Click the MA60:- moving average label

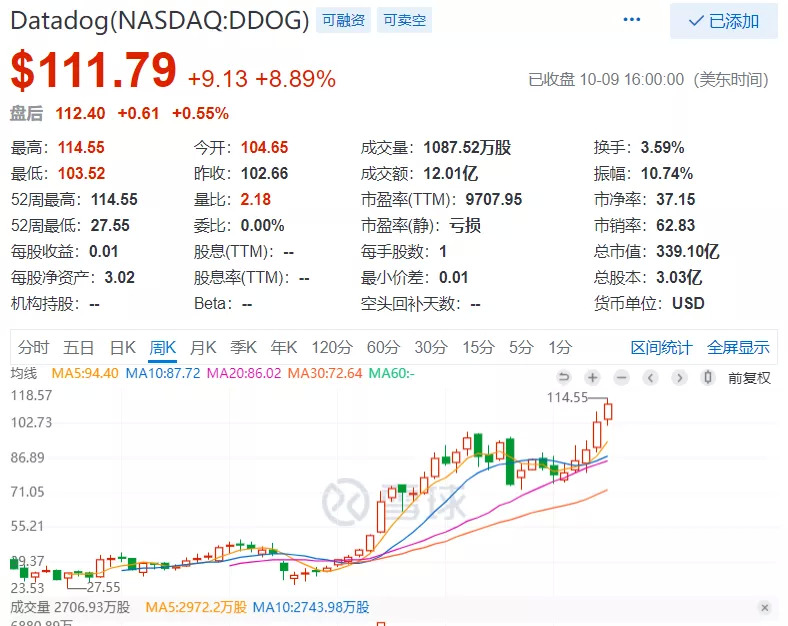(391, 373)
